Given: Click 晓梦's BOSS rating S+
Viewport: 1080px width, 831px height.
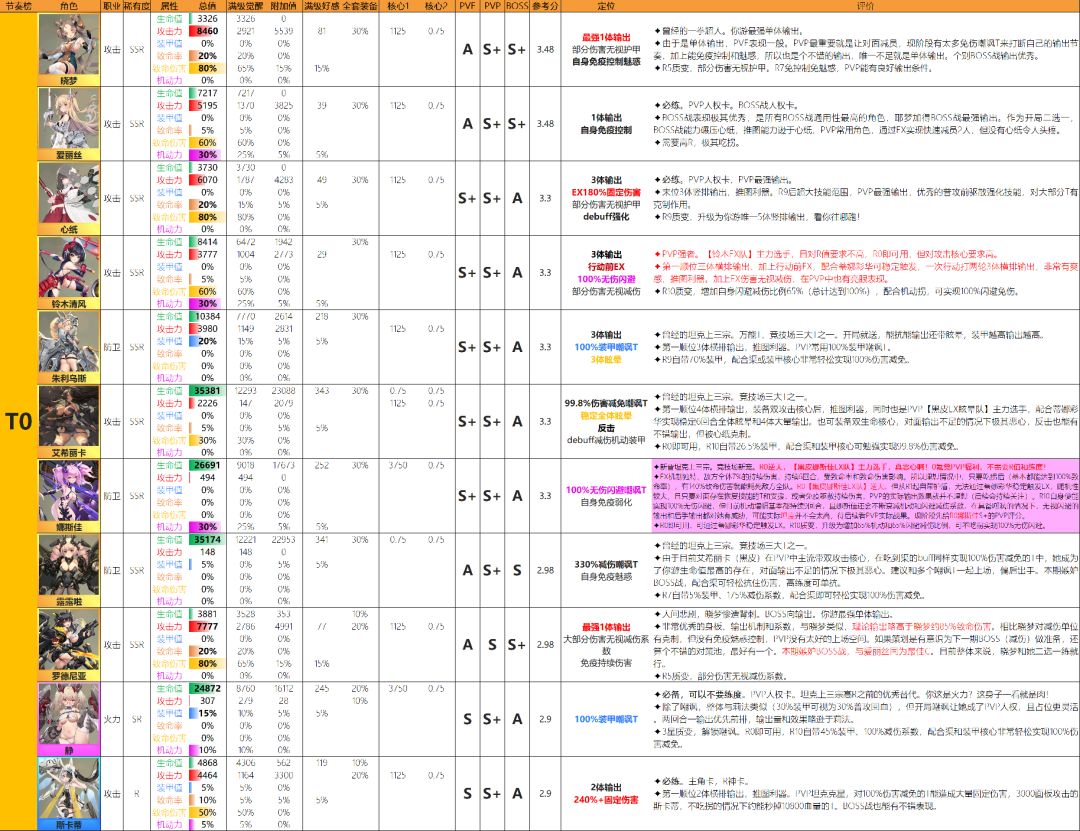Looking at the screenshot, I should click(x=517, y=50).
